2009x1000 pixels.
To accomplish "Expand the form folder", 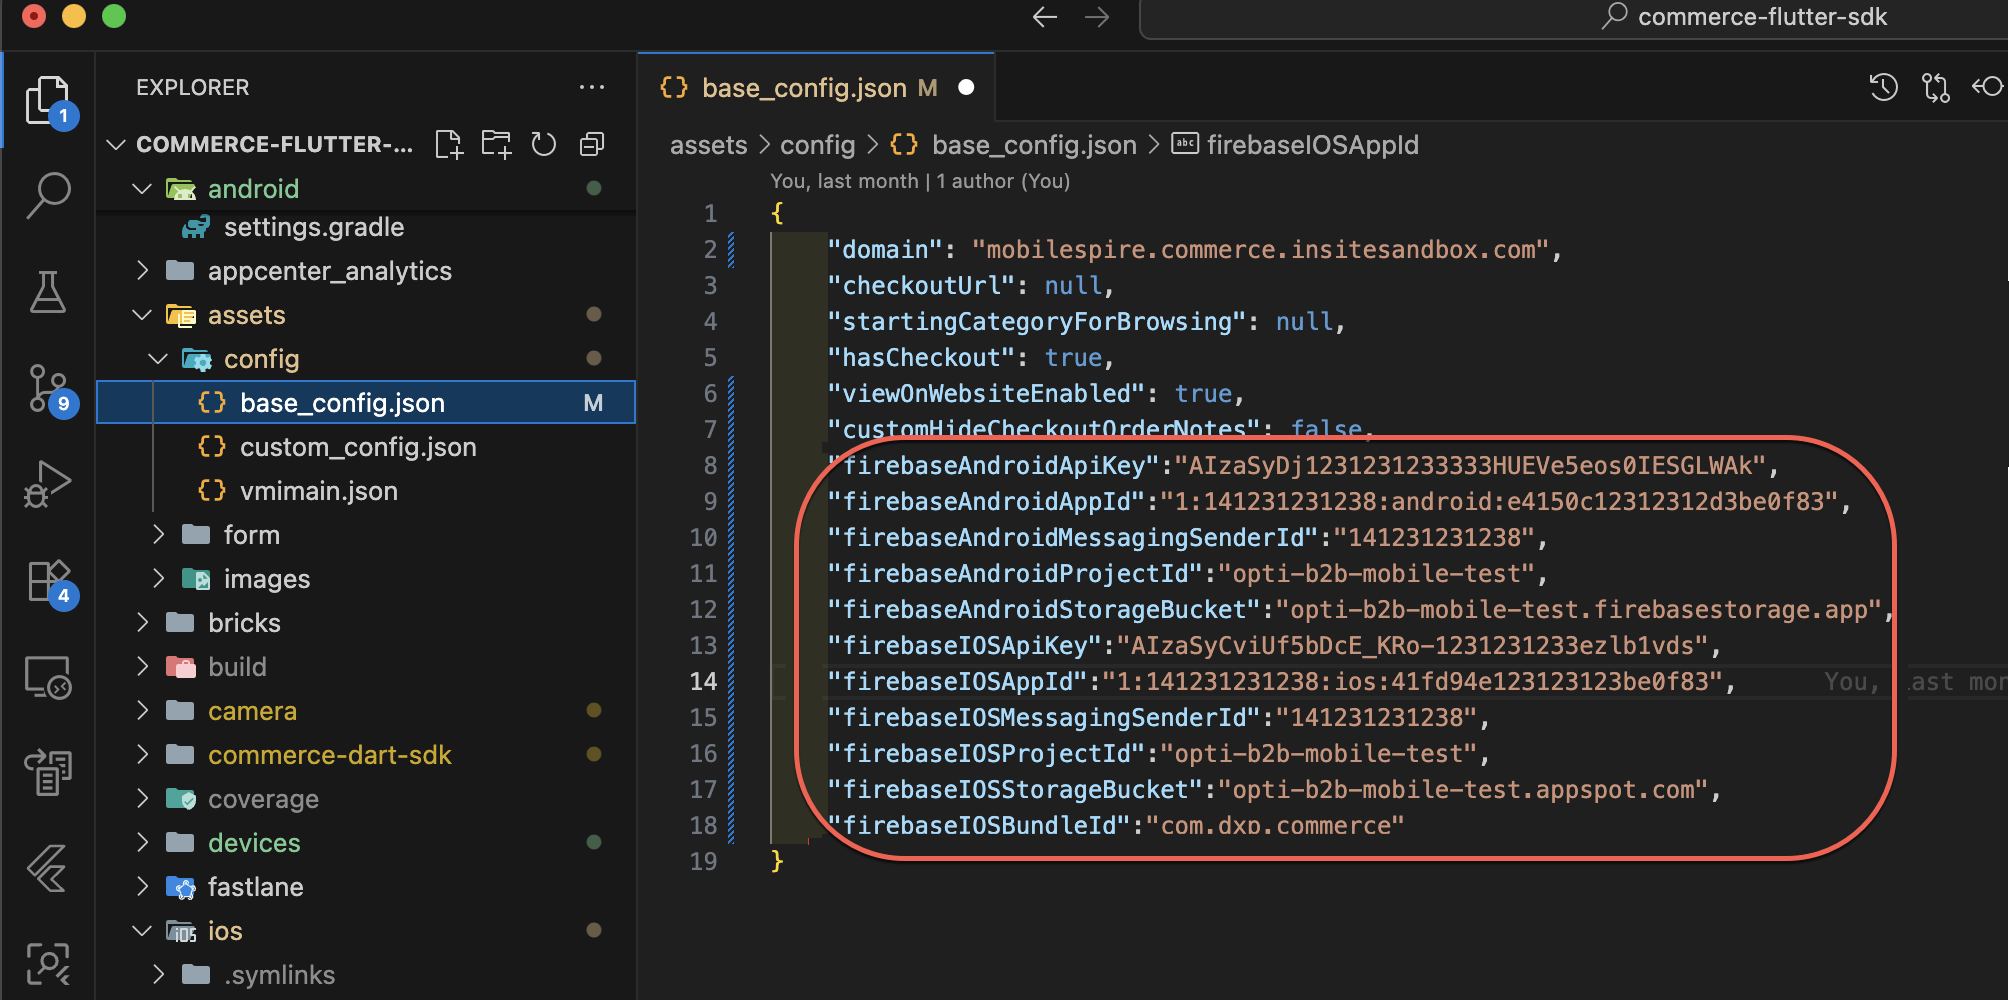I will coord(158,535).
